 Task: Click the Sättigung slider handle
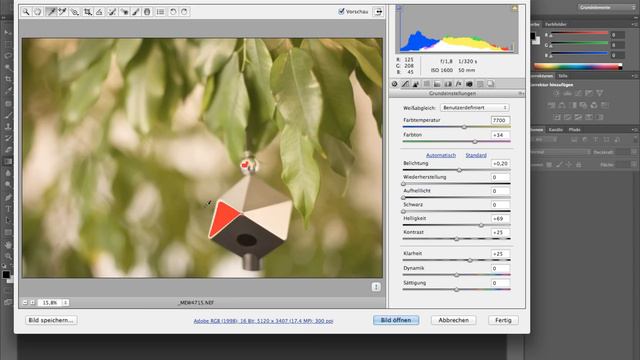(x=456, y=289)
